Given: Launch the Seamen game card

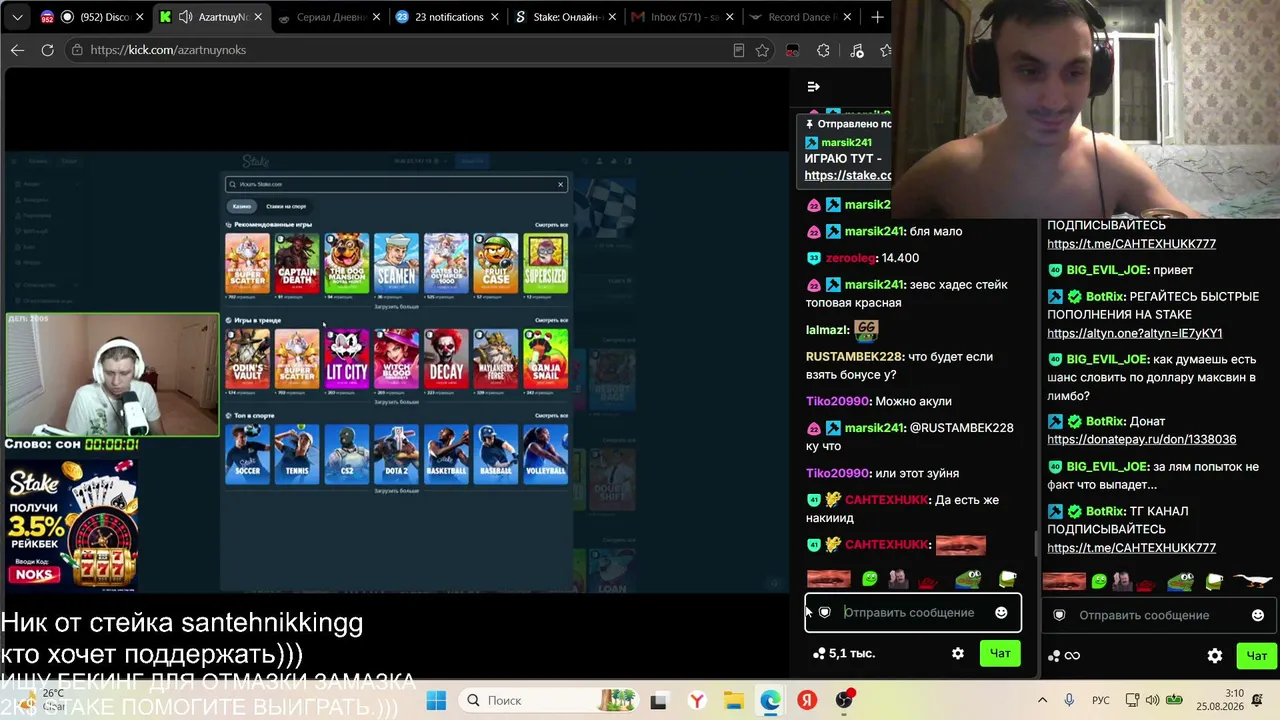Looking at the screenshot, I should click(396, 263).
